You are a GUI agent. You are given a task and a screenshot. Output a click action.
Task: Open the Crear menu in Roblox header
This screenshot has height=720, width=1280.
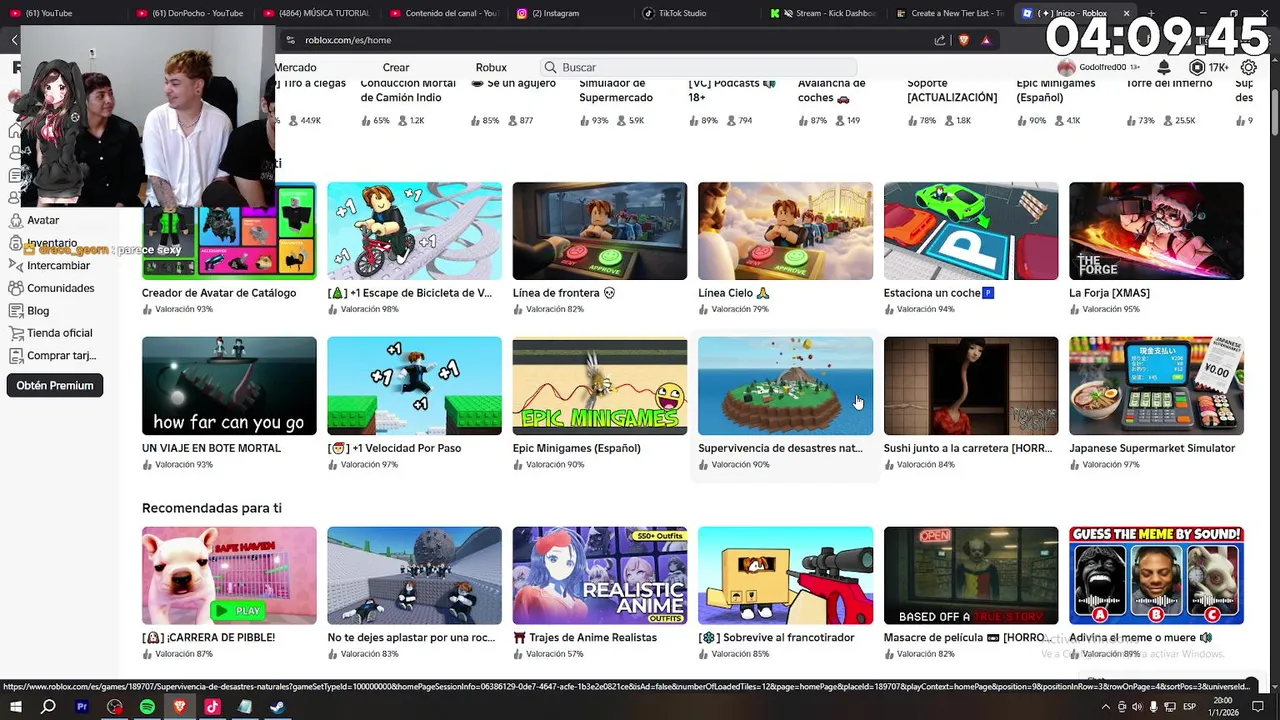click(x=396, y=67)
